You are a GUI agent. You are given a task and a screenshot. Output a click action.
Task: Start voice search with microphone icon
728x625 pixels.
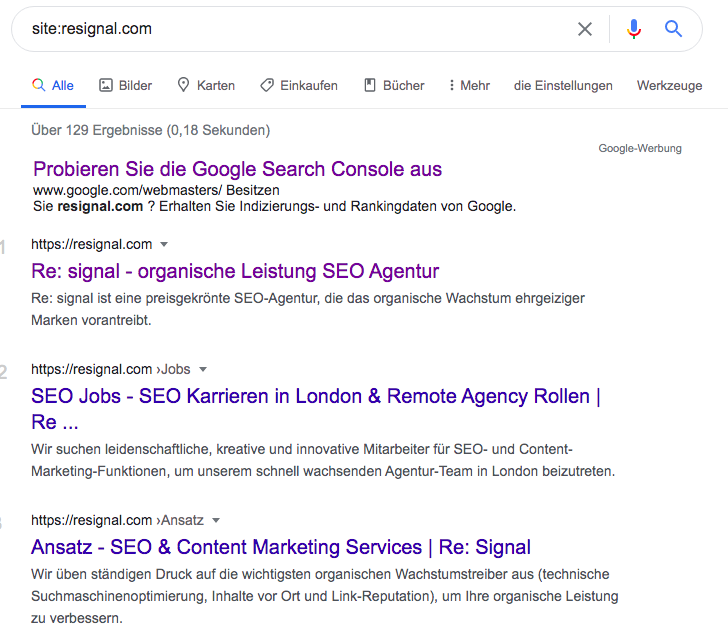coord(633,29)
